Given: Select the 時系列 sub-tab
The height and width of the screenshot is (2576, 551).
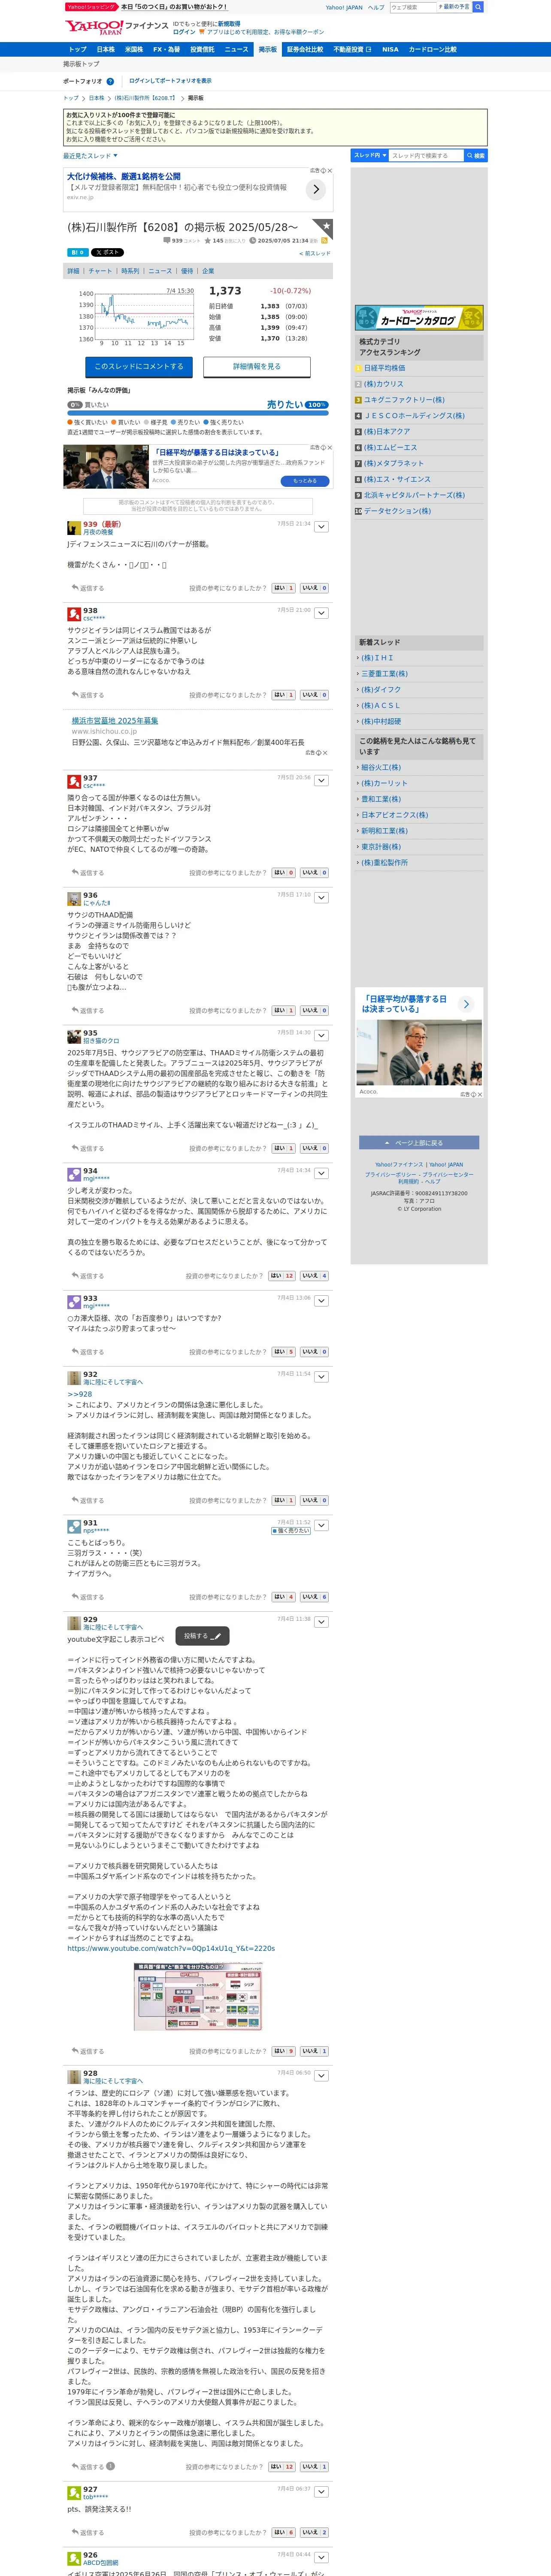Looking at the screenshot, I should point(130,271).
